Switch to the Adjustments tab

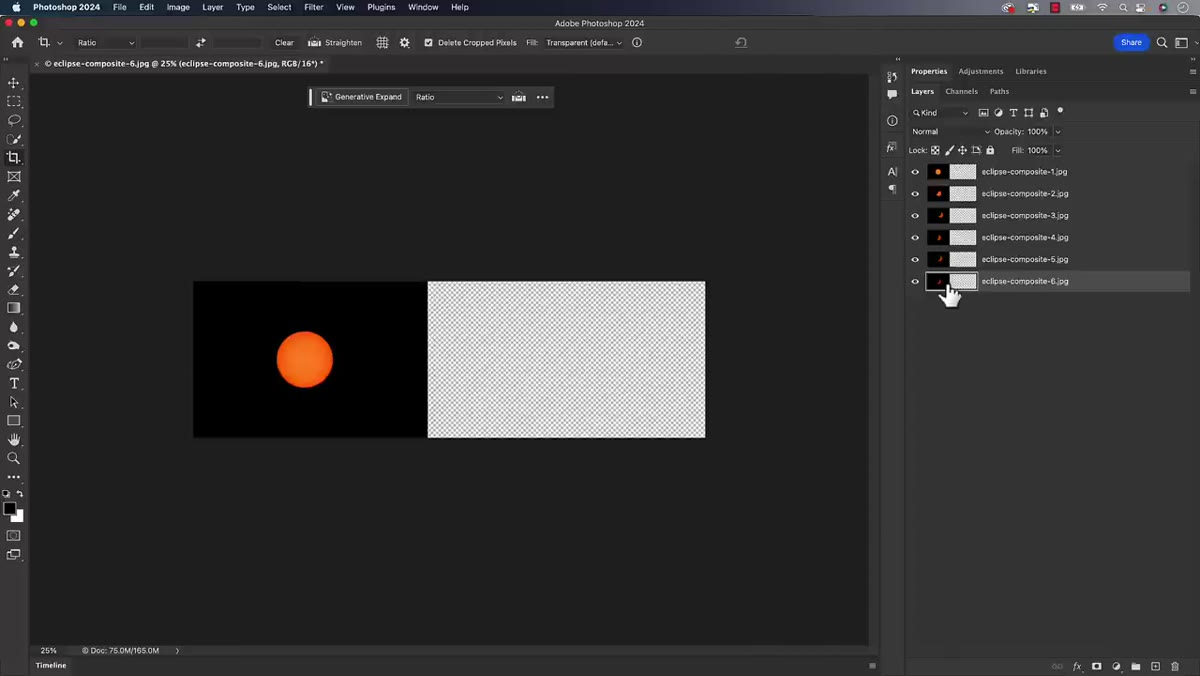(x=980, y=72)
